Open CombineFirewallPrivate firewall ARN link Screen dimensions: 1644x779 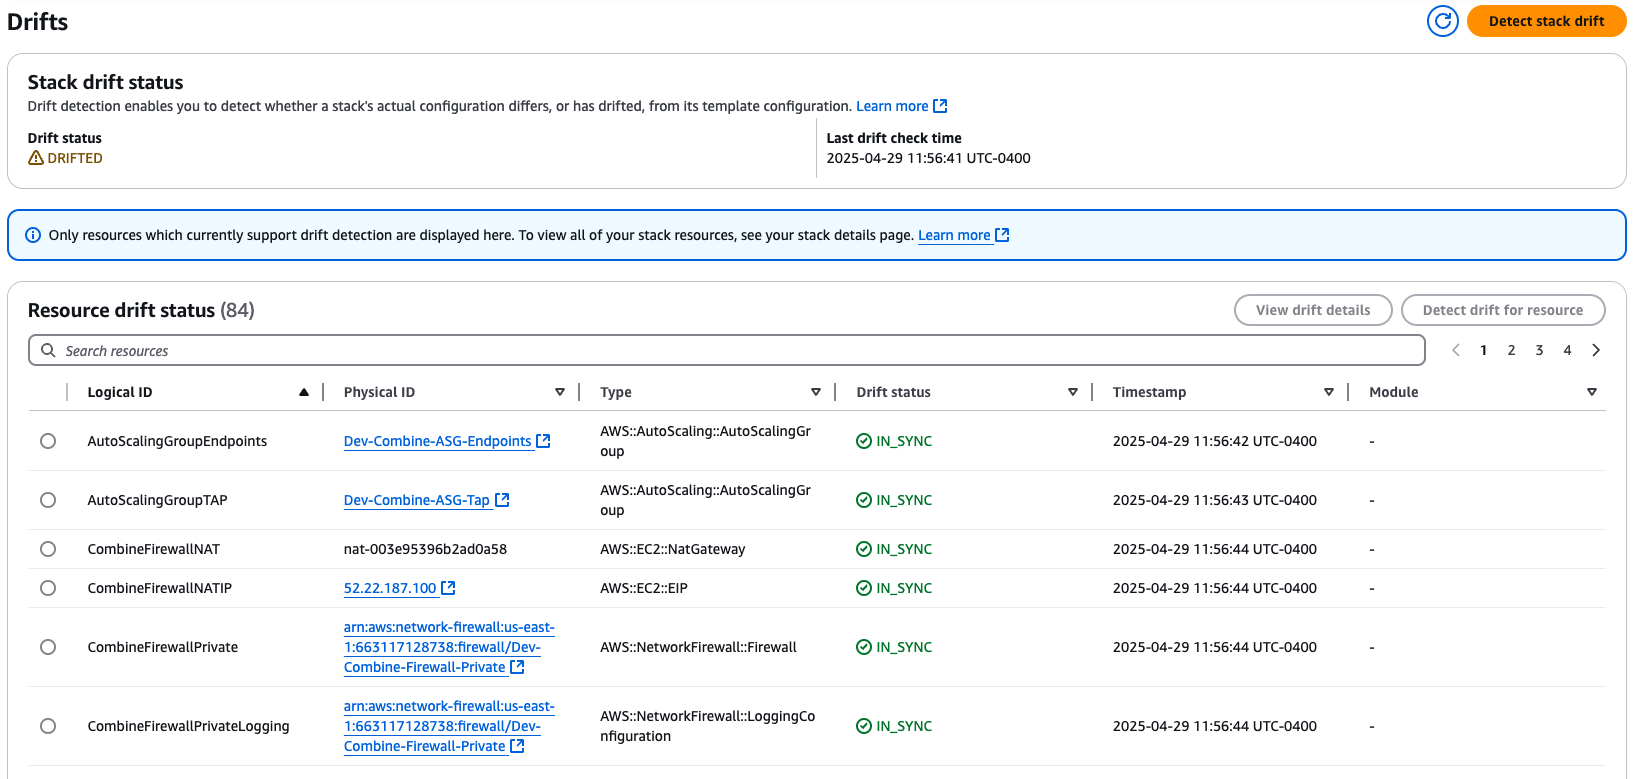449,647
